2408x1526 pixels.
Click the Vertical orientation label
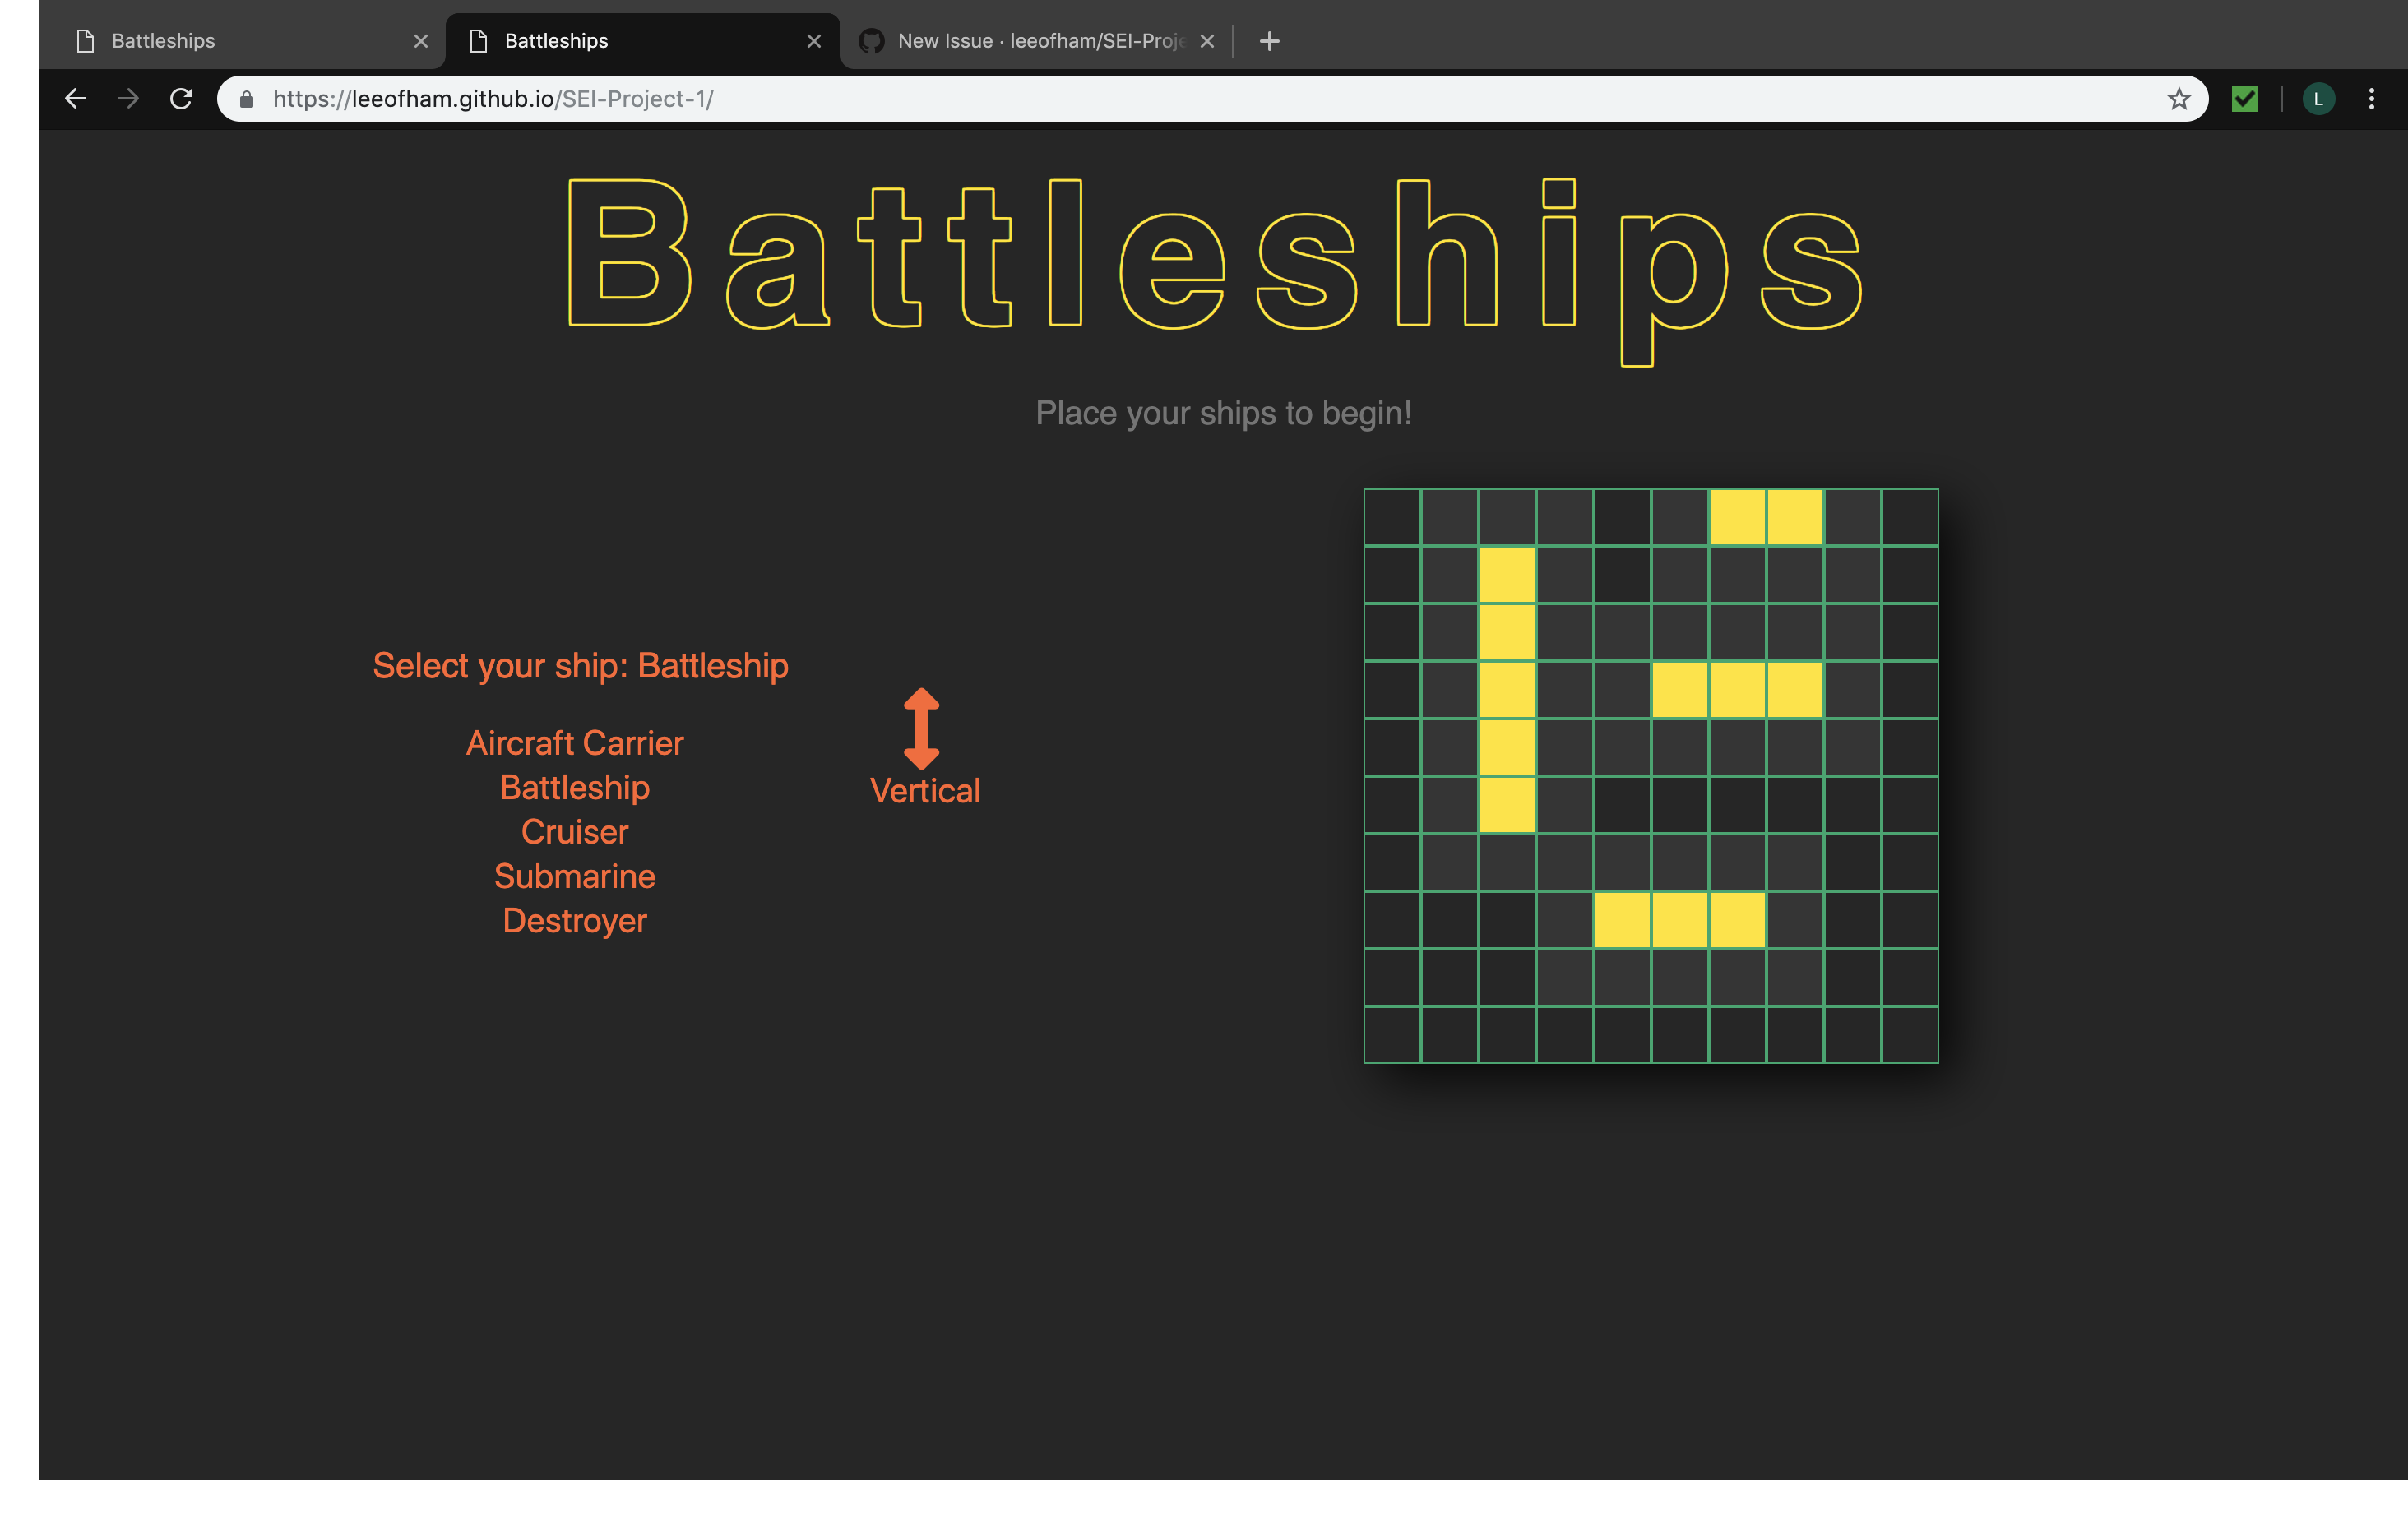tap(925, 791)
